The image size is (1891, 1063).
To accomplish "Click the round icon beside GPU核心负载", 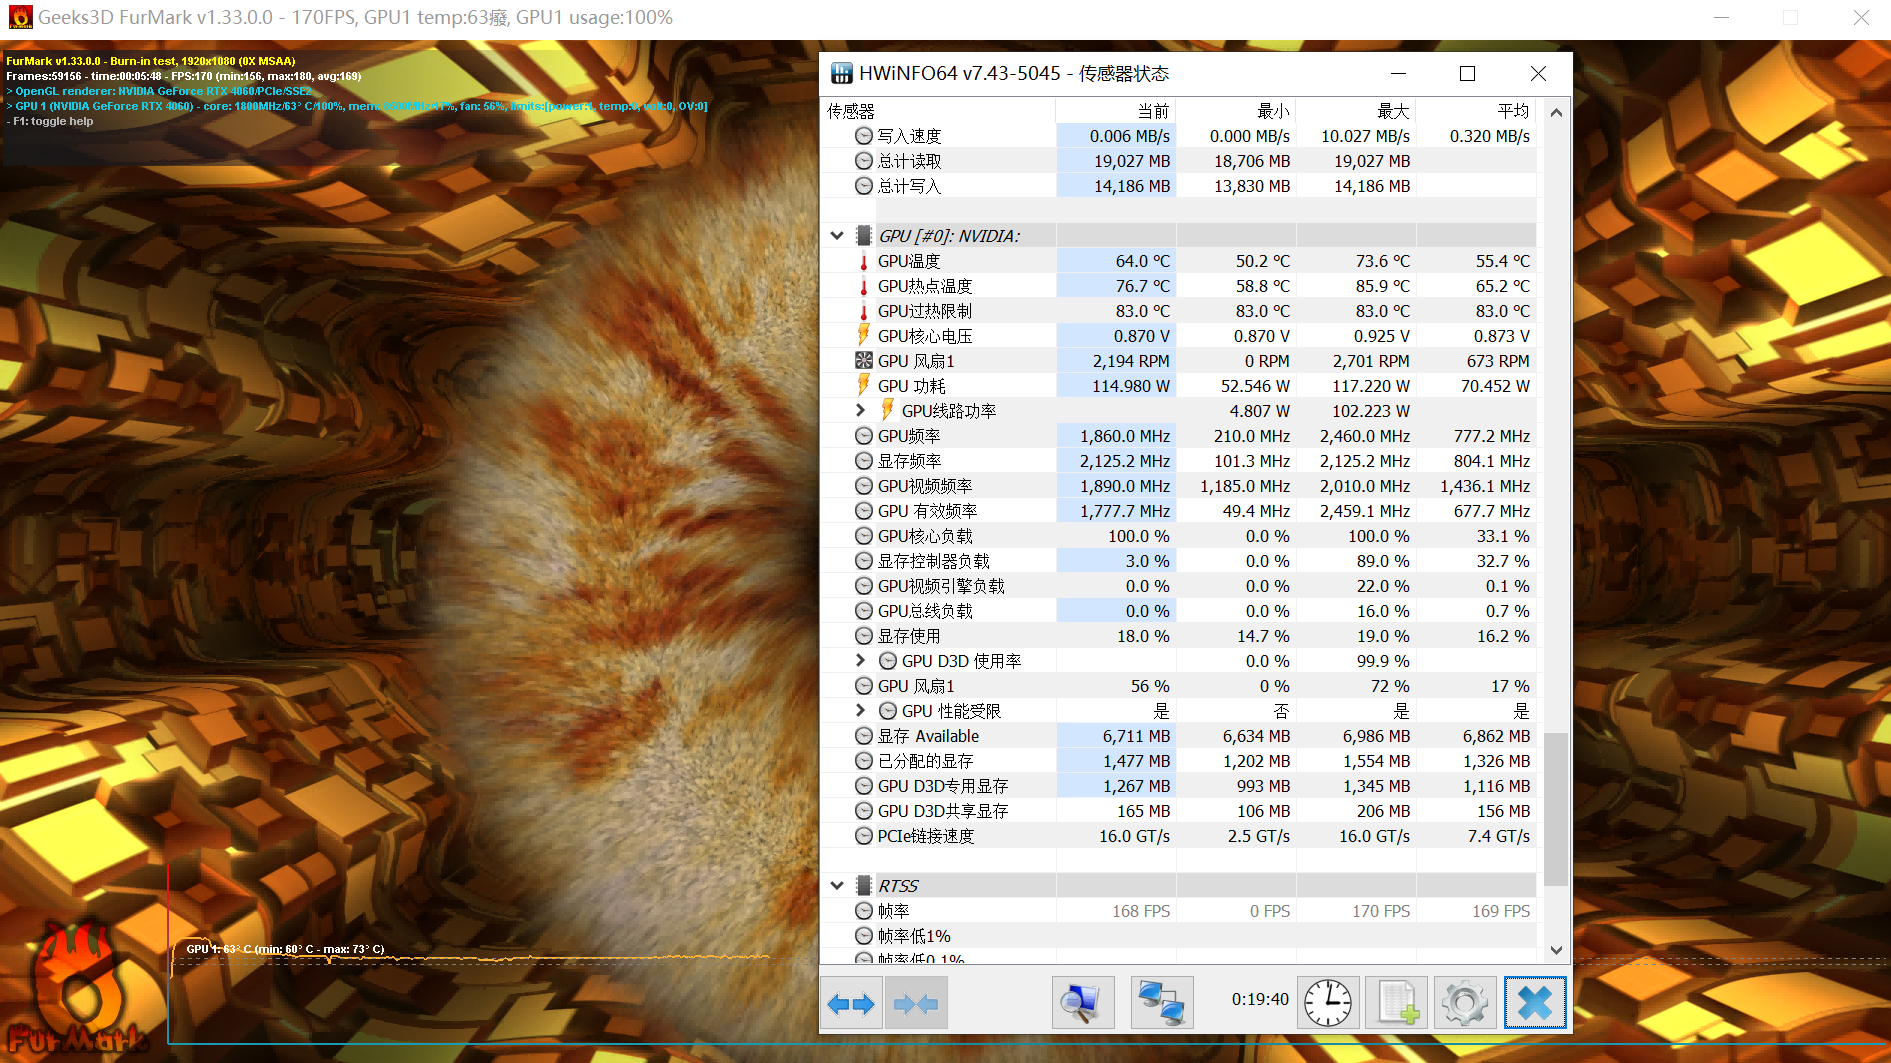I will (x=864, y=536).
